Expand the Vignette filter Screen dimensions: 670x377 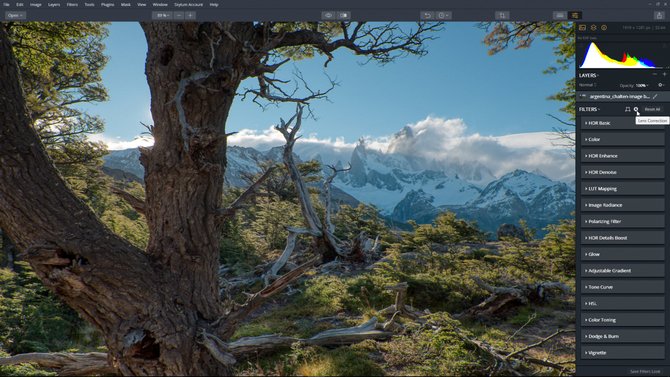pos(623,353)
